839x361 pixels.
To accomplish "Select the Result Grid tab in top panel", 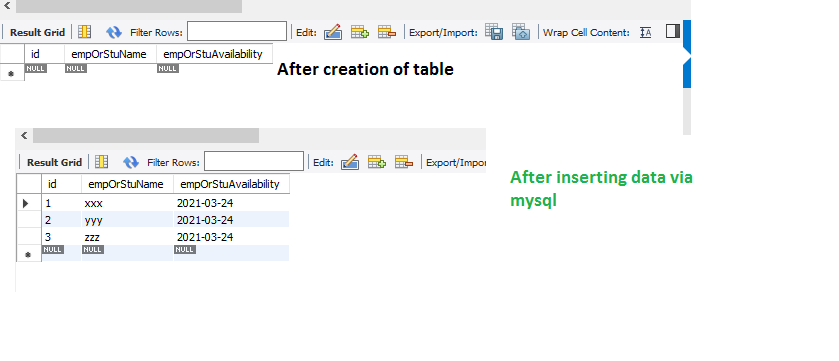I will pos(37,32).
